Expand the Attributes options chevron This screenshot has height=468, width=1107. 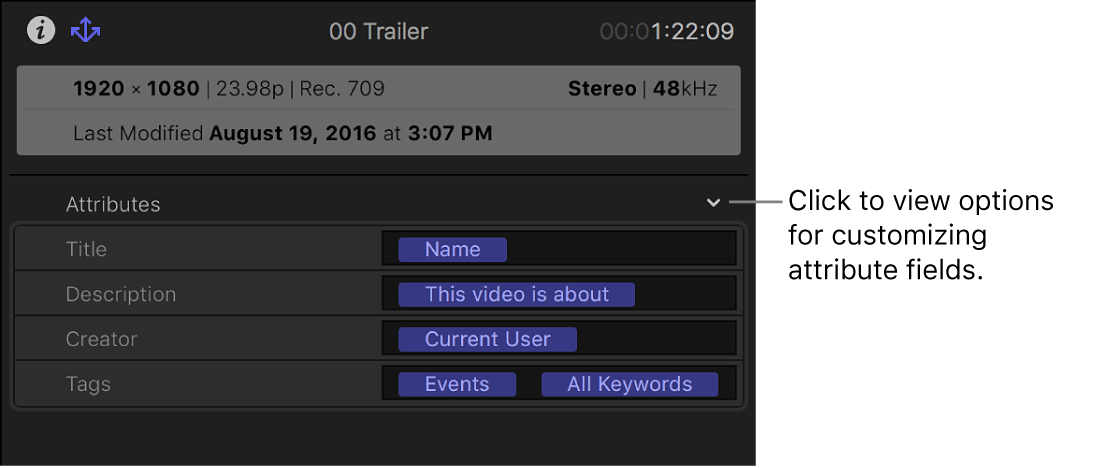(713, 203)
